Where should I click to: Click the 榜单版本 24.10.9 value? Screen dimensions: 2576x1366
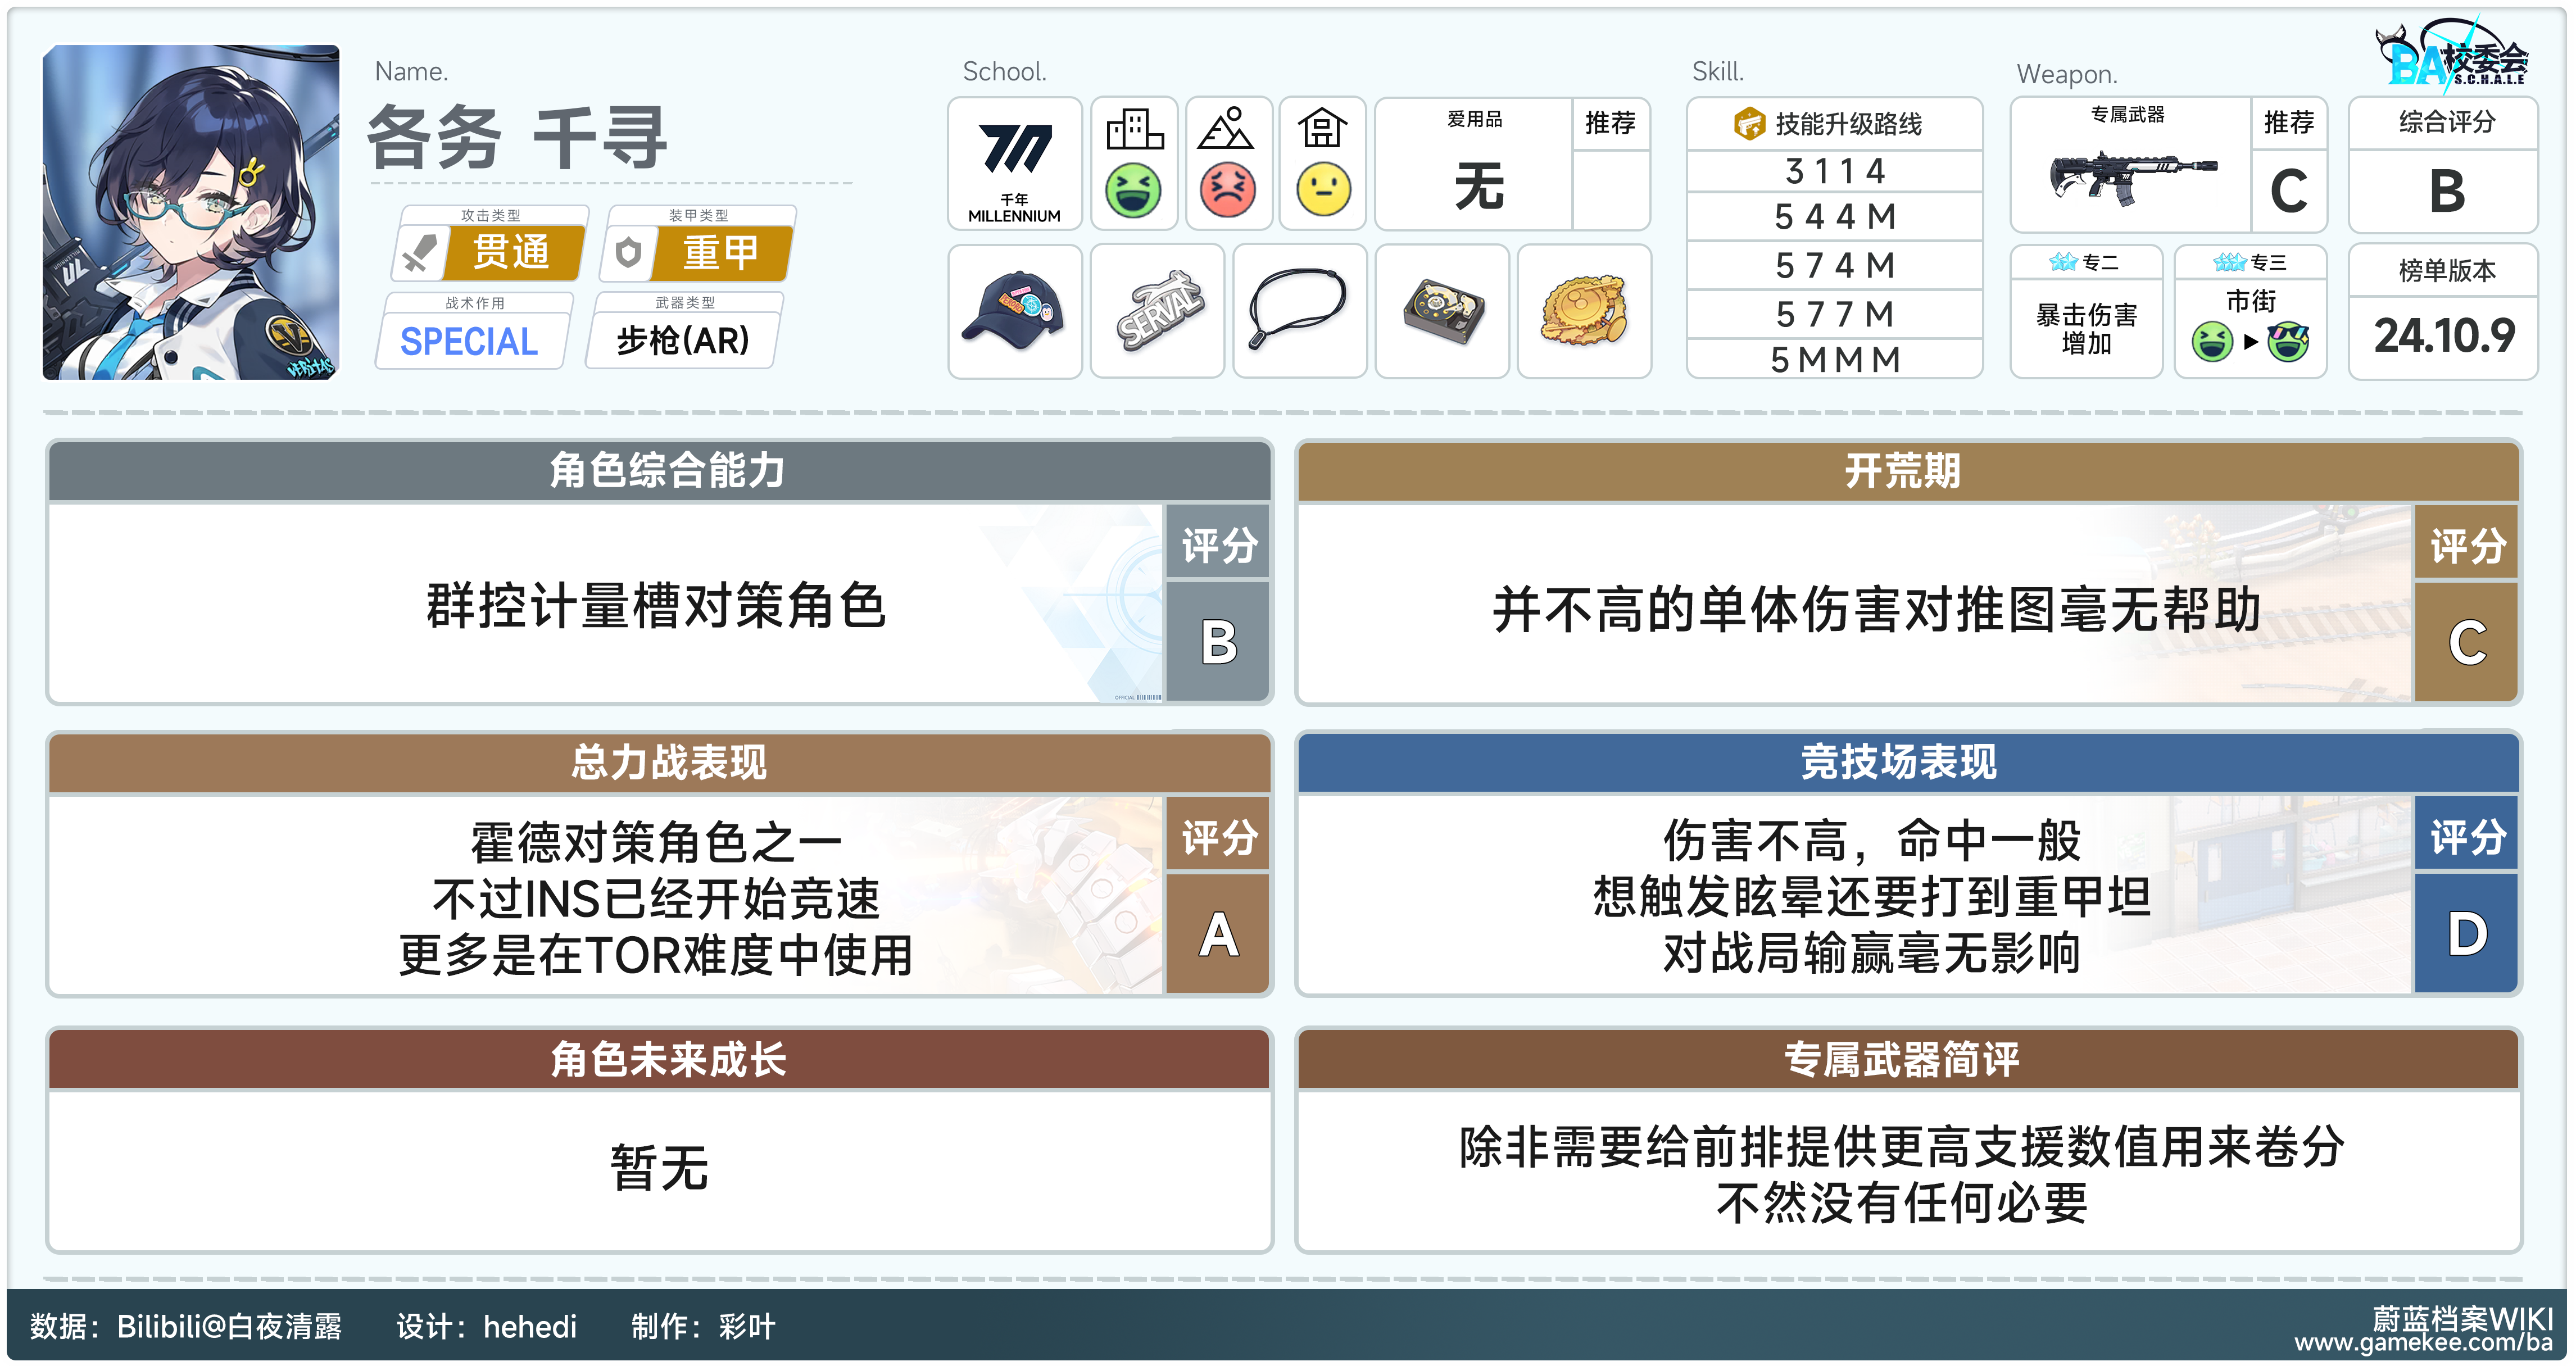(2444, 335)
